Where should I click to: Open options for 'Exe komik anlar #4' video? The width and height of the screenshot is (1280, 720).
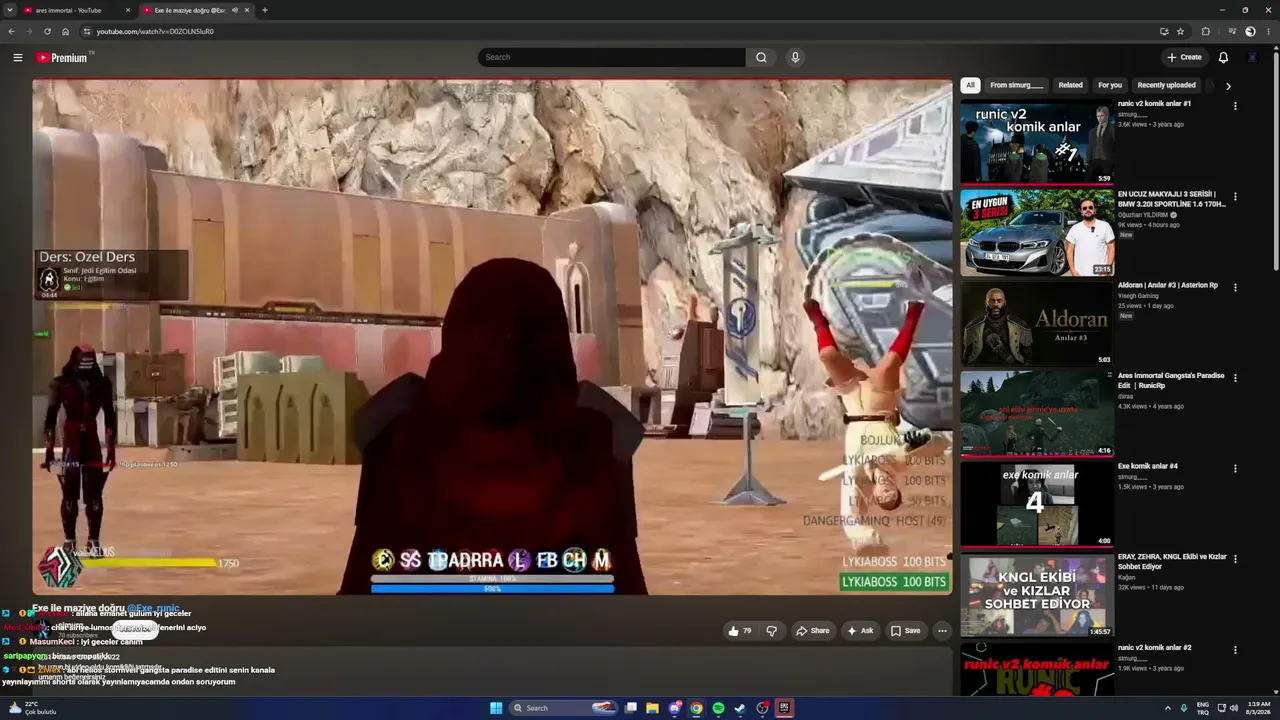click(x=1235, y=469)
